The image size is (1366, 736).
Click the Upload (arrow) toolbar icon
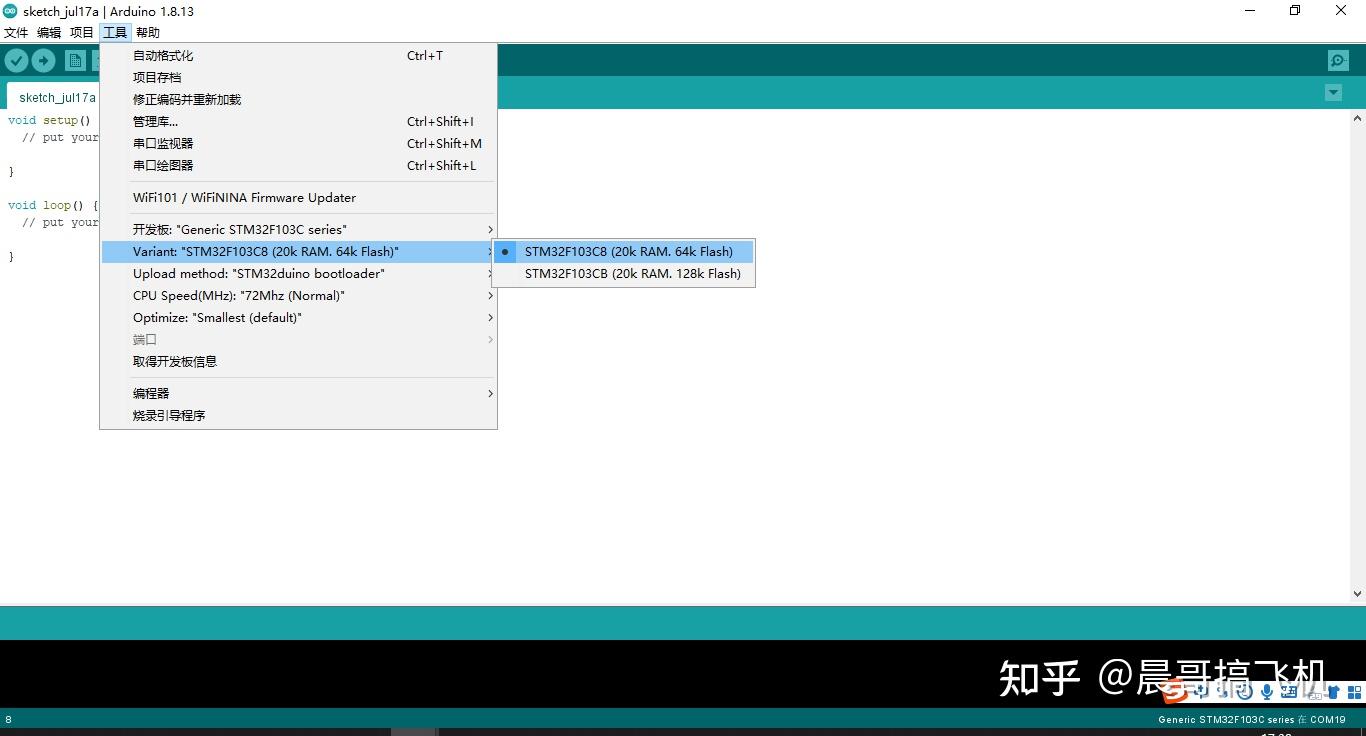tap(43, 60)
